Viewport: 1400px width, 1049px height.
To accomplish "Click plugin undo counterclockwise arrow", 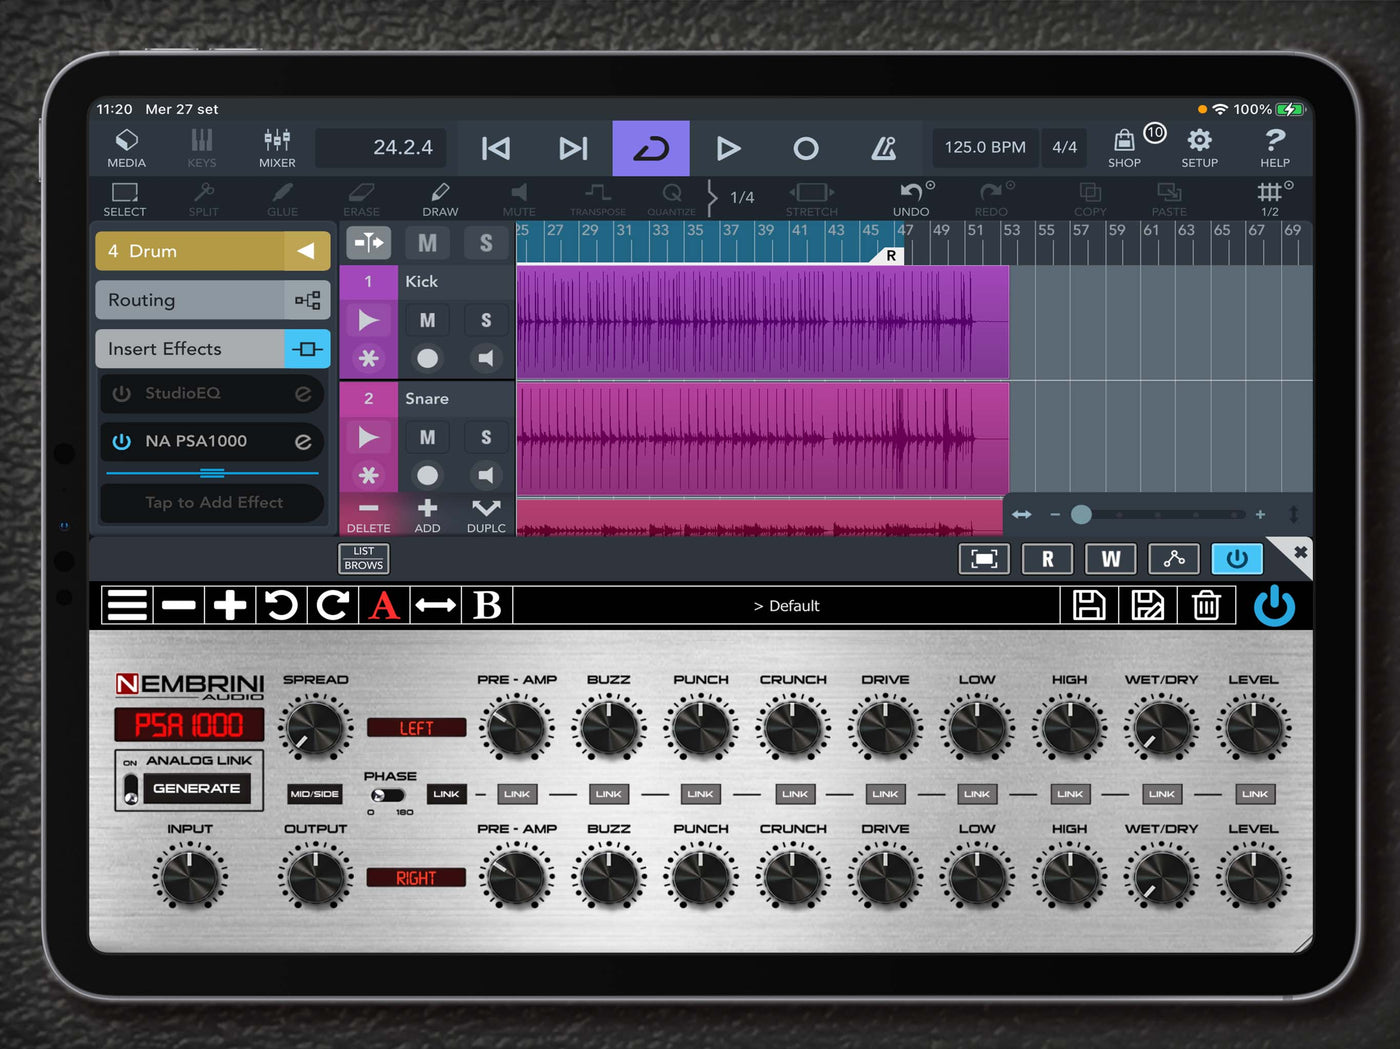I will point(282,605).
